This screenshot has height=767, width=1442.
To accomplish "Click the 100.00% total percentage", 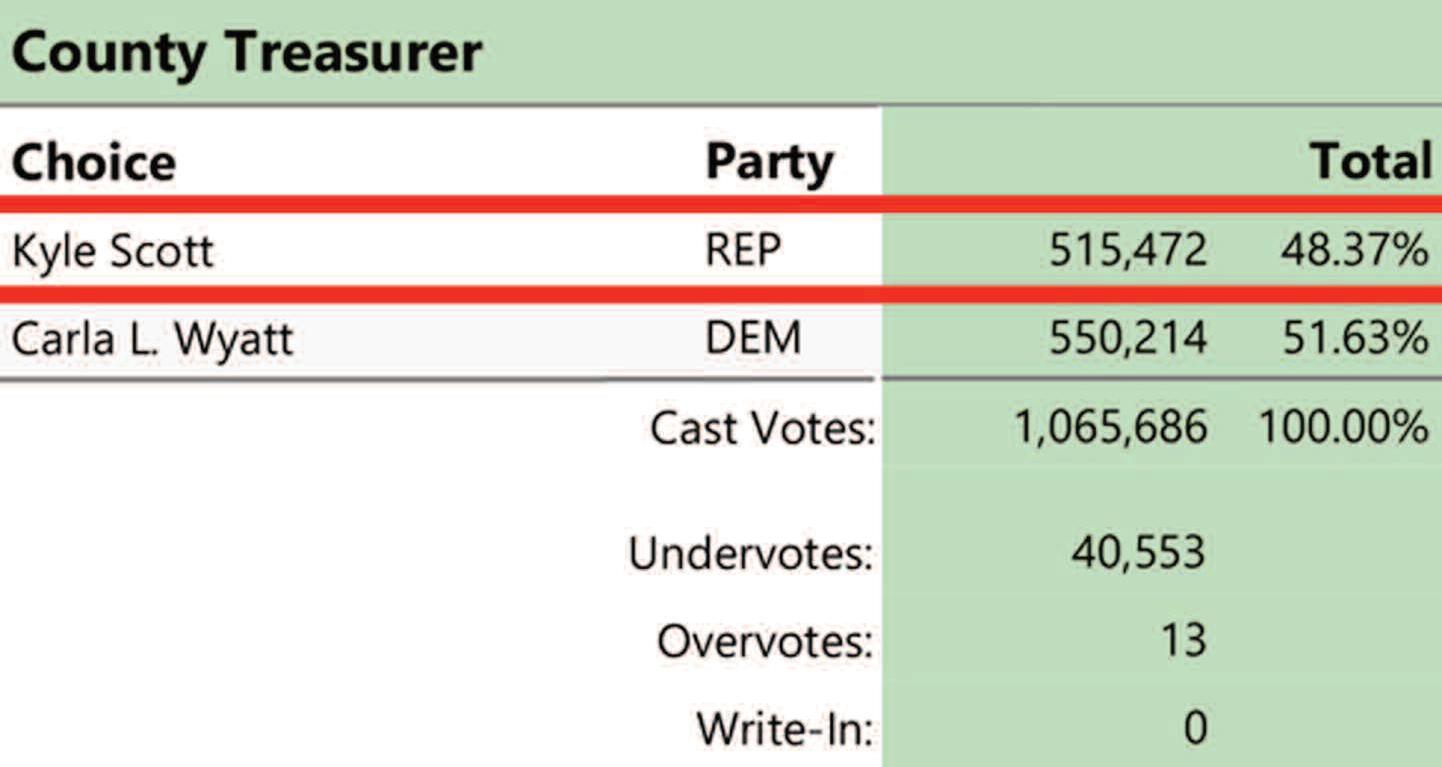I will pos(1343,429).
